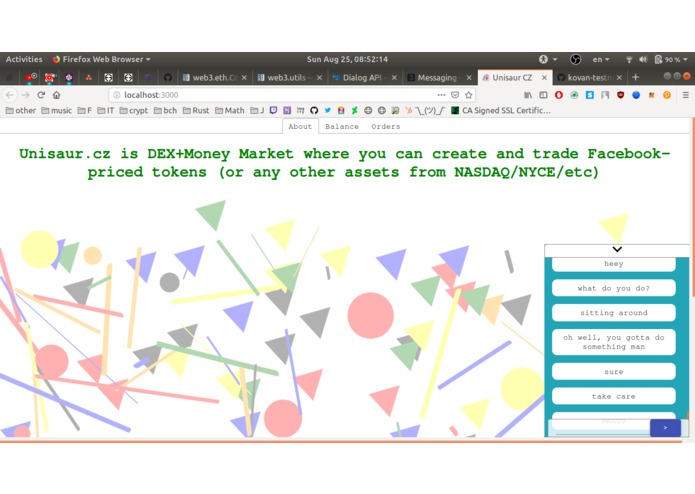The image size is (695, 494).
Task: Save page to Pocket icon
Action: pos(455,95)
